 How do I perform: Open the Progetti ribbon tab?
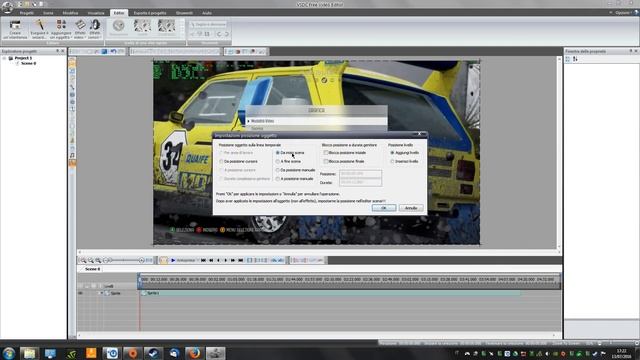click(x=27, y=13)
